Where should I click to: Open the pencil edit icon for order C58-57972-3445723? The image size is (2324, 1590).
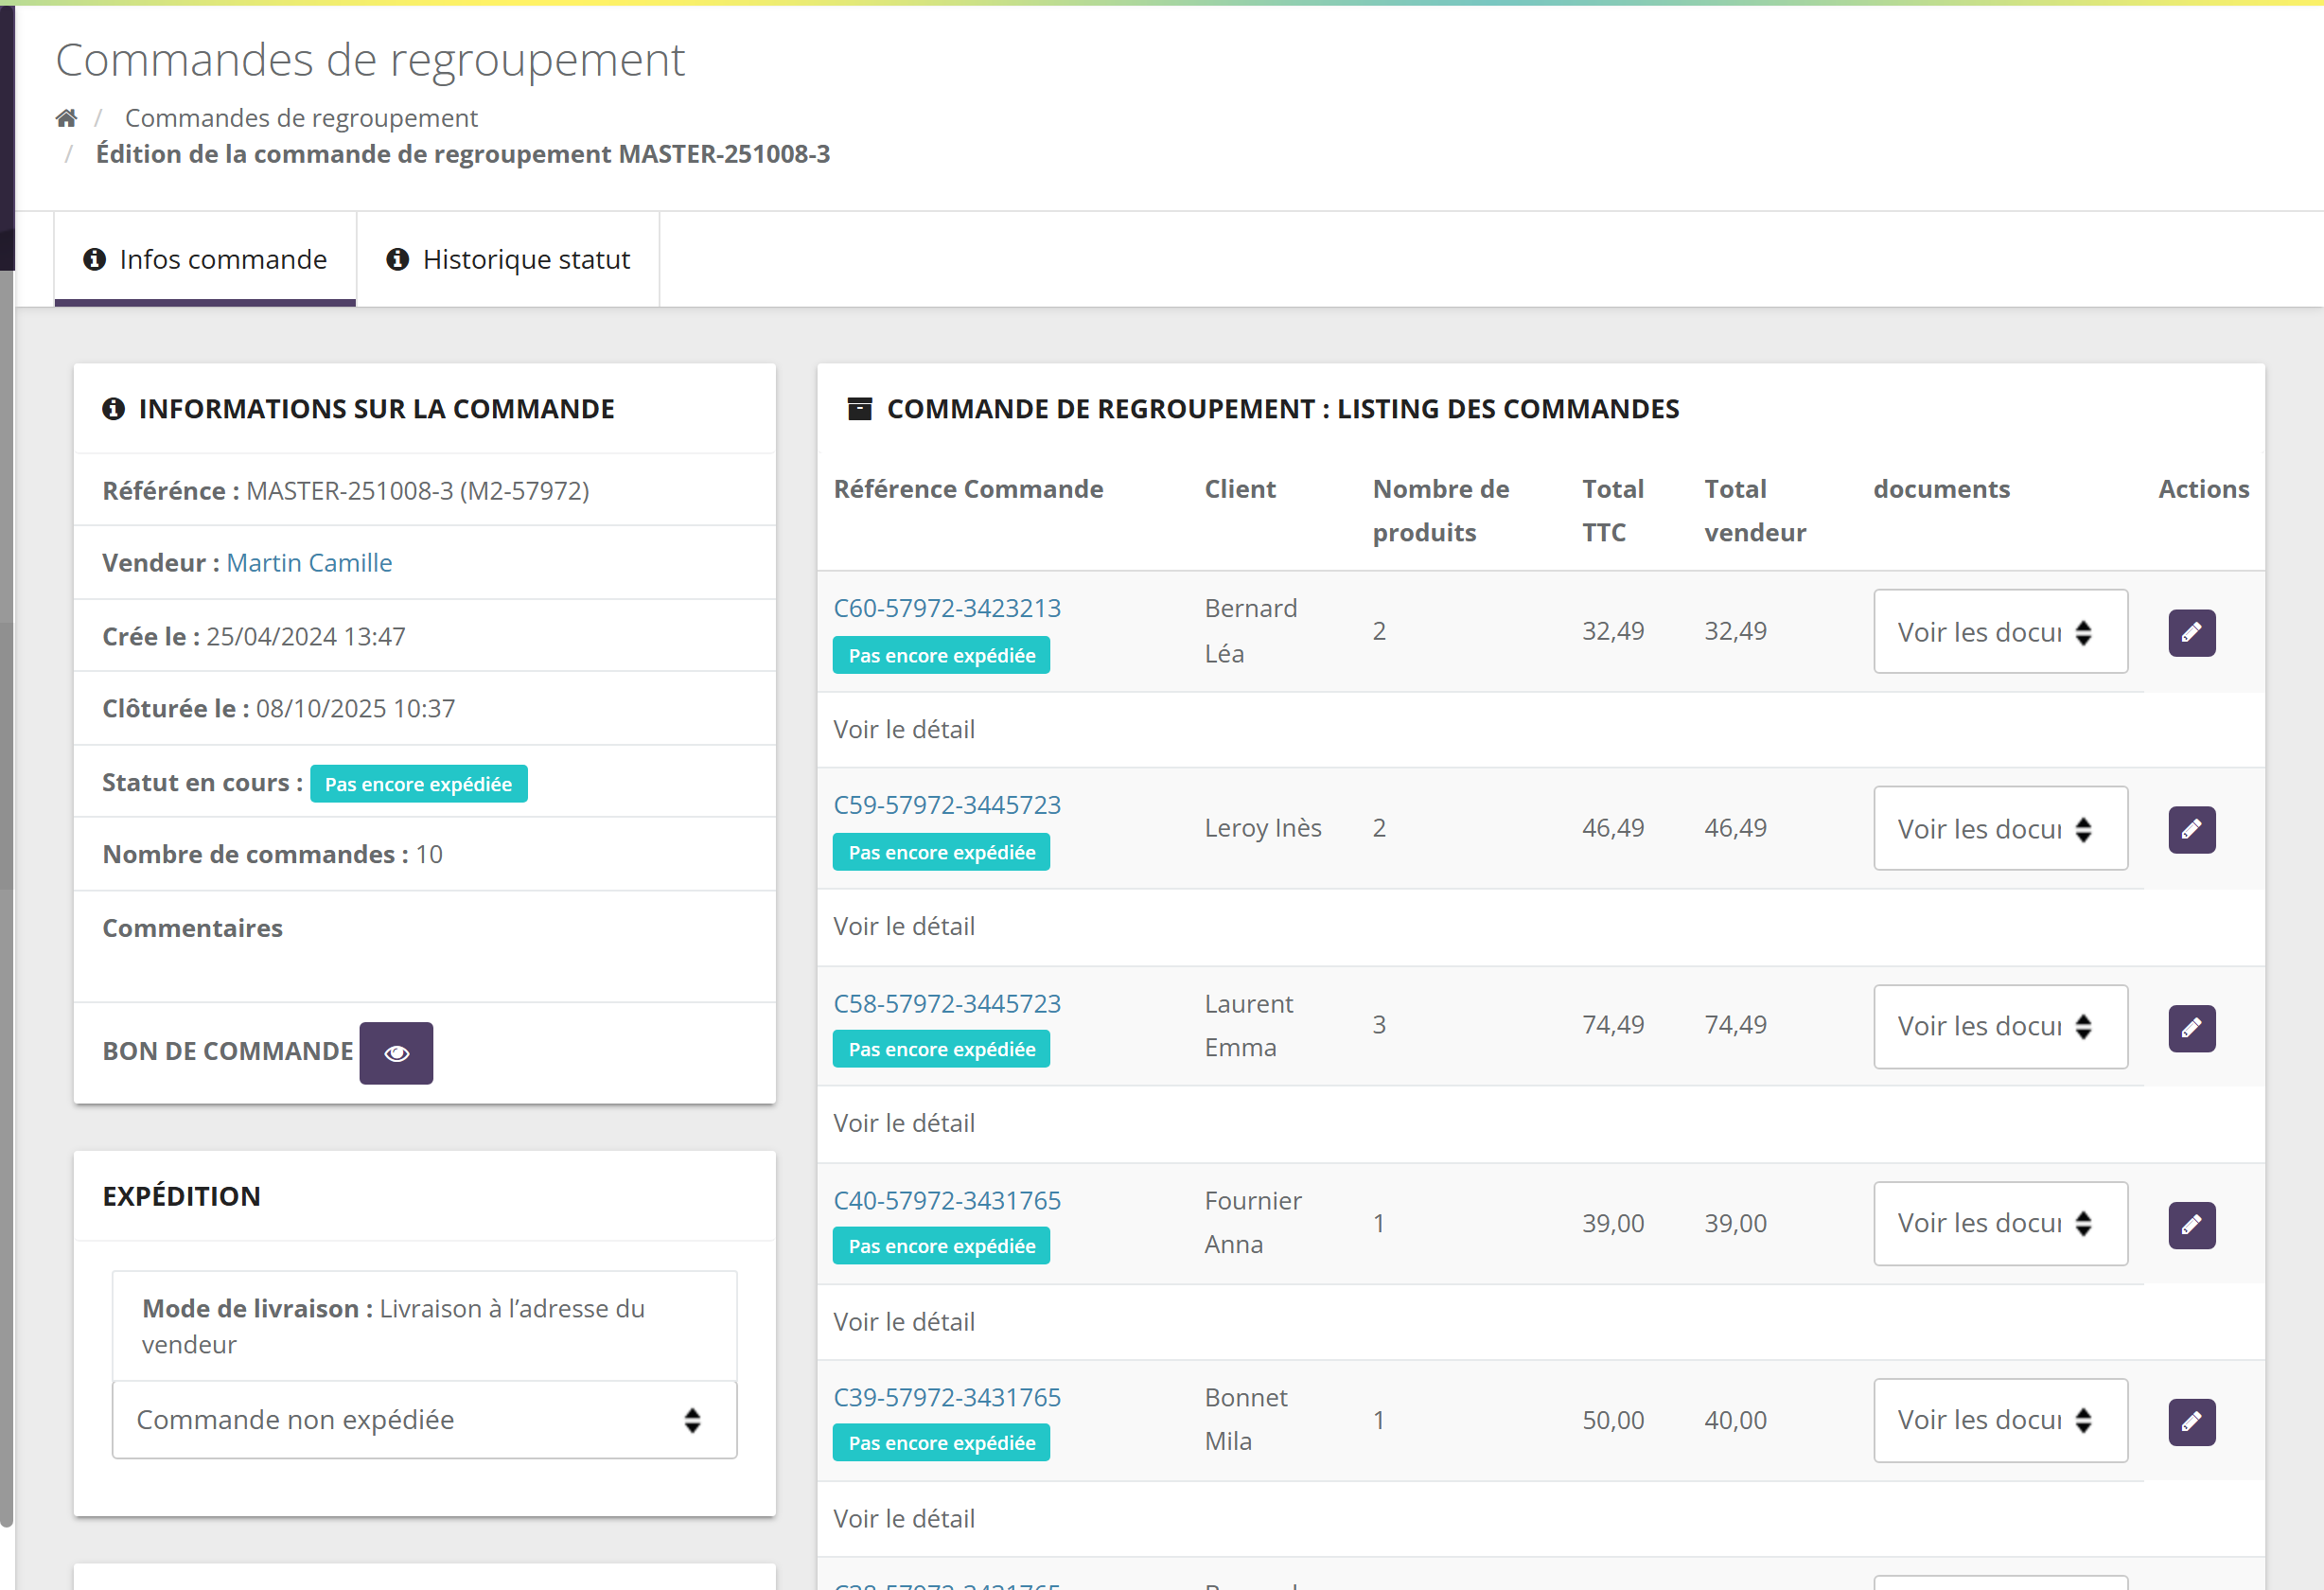pos(2191,1028)
